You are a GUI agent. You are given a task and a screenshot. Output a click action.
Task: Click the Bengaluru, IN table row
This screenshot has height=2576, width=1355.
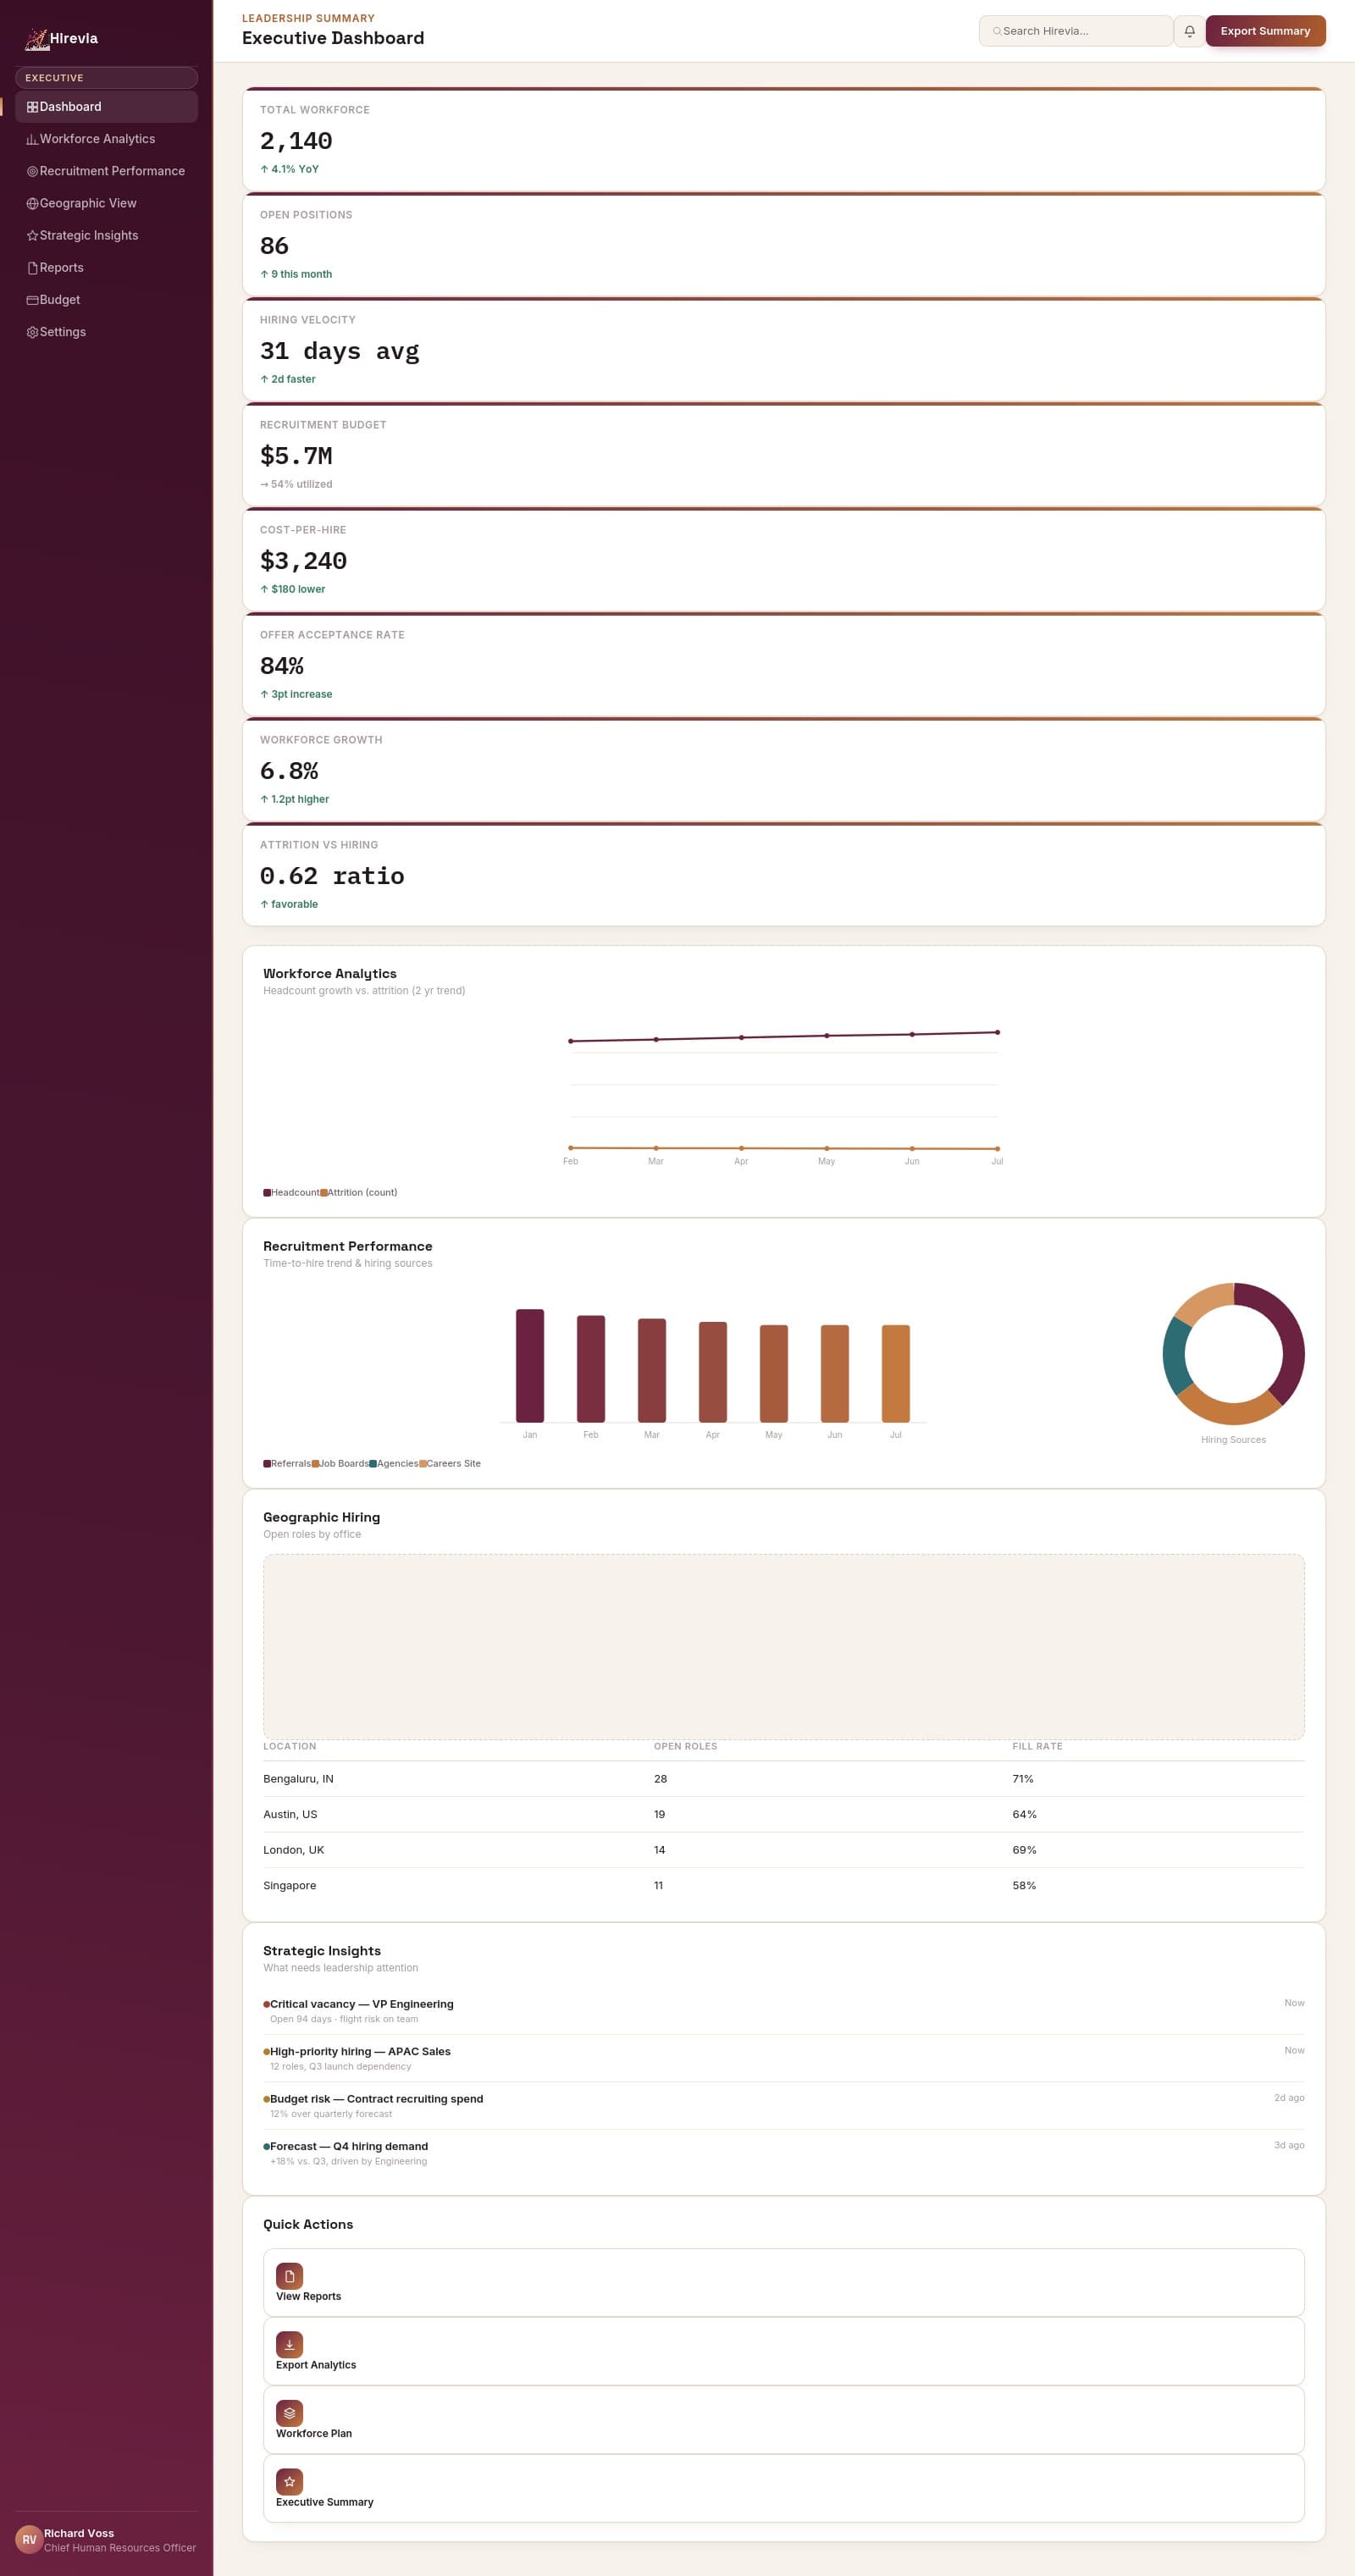pyautogui.click(x=783, y=1779)
